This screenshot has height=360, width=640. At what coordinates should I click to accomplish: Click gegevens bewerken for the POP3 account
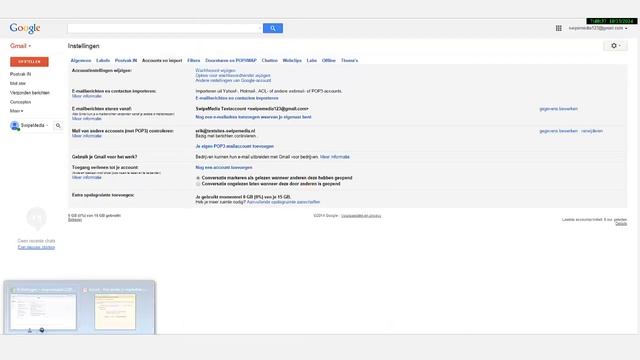pos(558,131)
